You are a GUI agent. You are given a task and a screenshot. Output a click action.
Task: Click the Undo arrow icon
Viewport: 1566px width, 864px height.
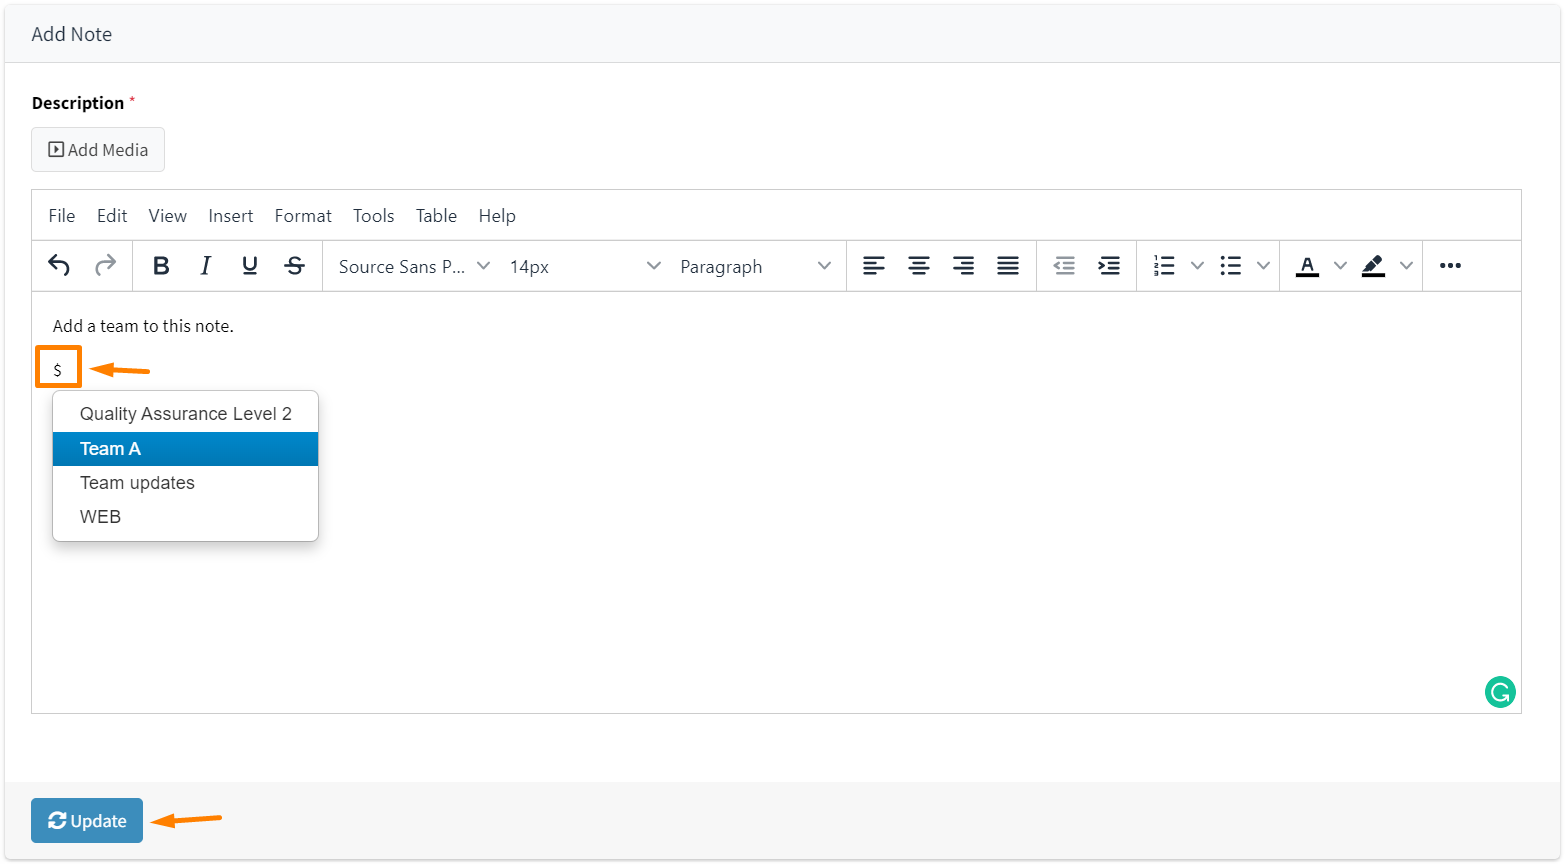(x=58, y=266)
